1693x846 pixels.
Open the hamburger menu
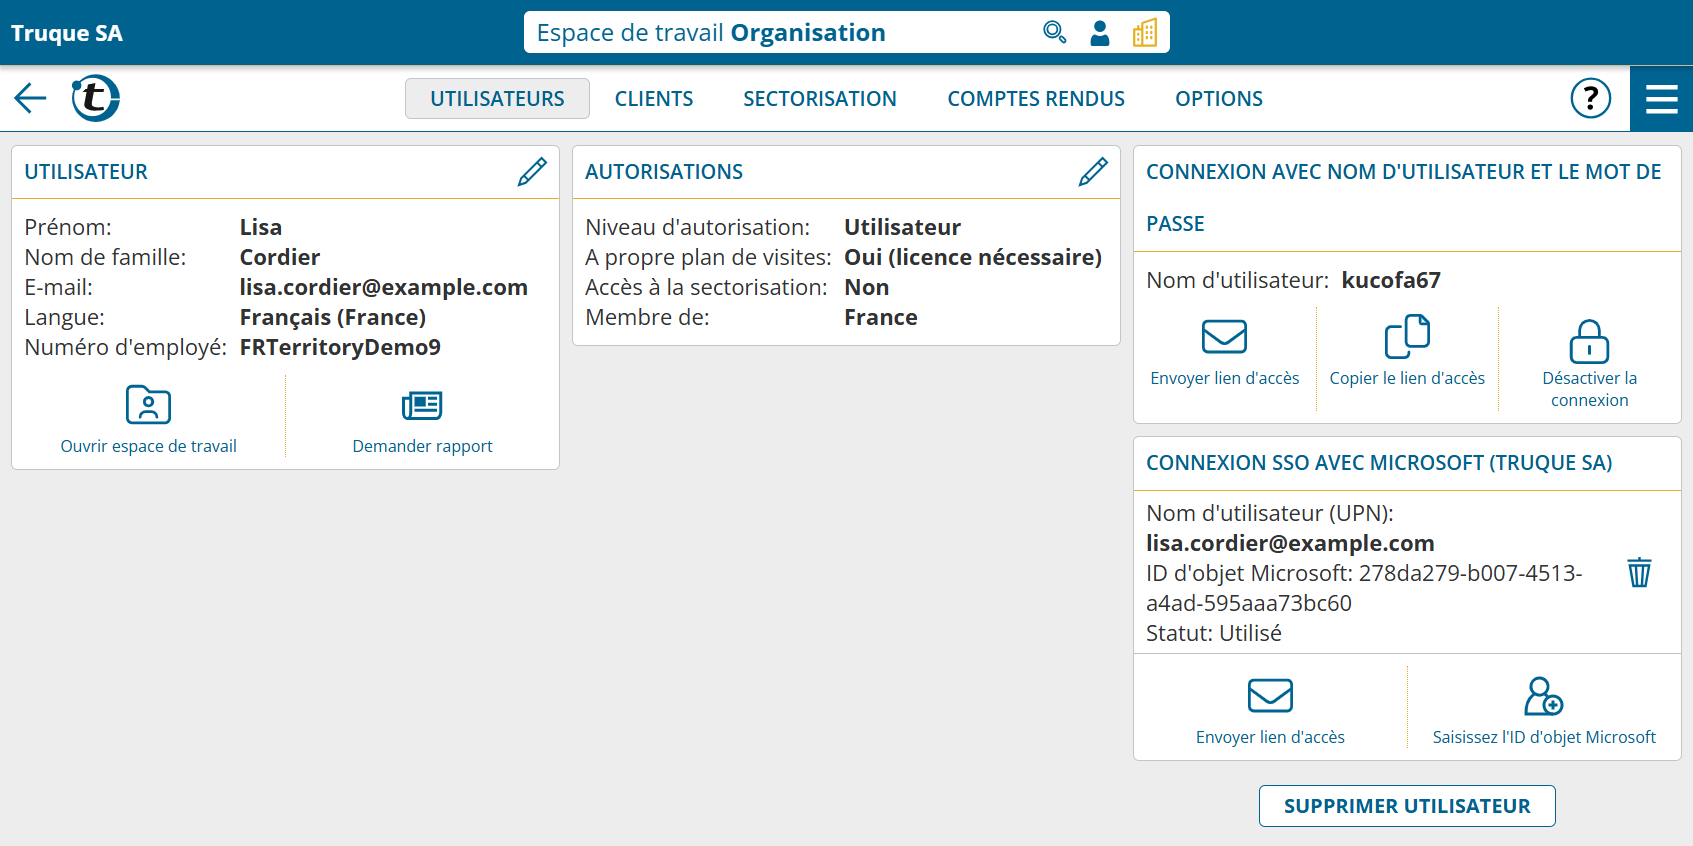1661,98
